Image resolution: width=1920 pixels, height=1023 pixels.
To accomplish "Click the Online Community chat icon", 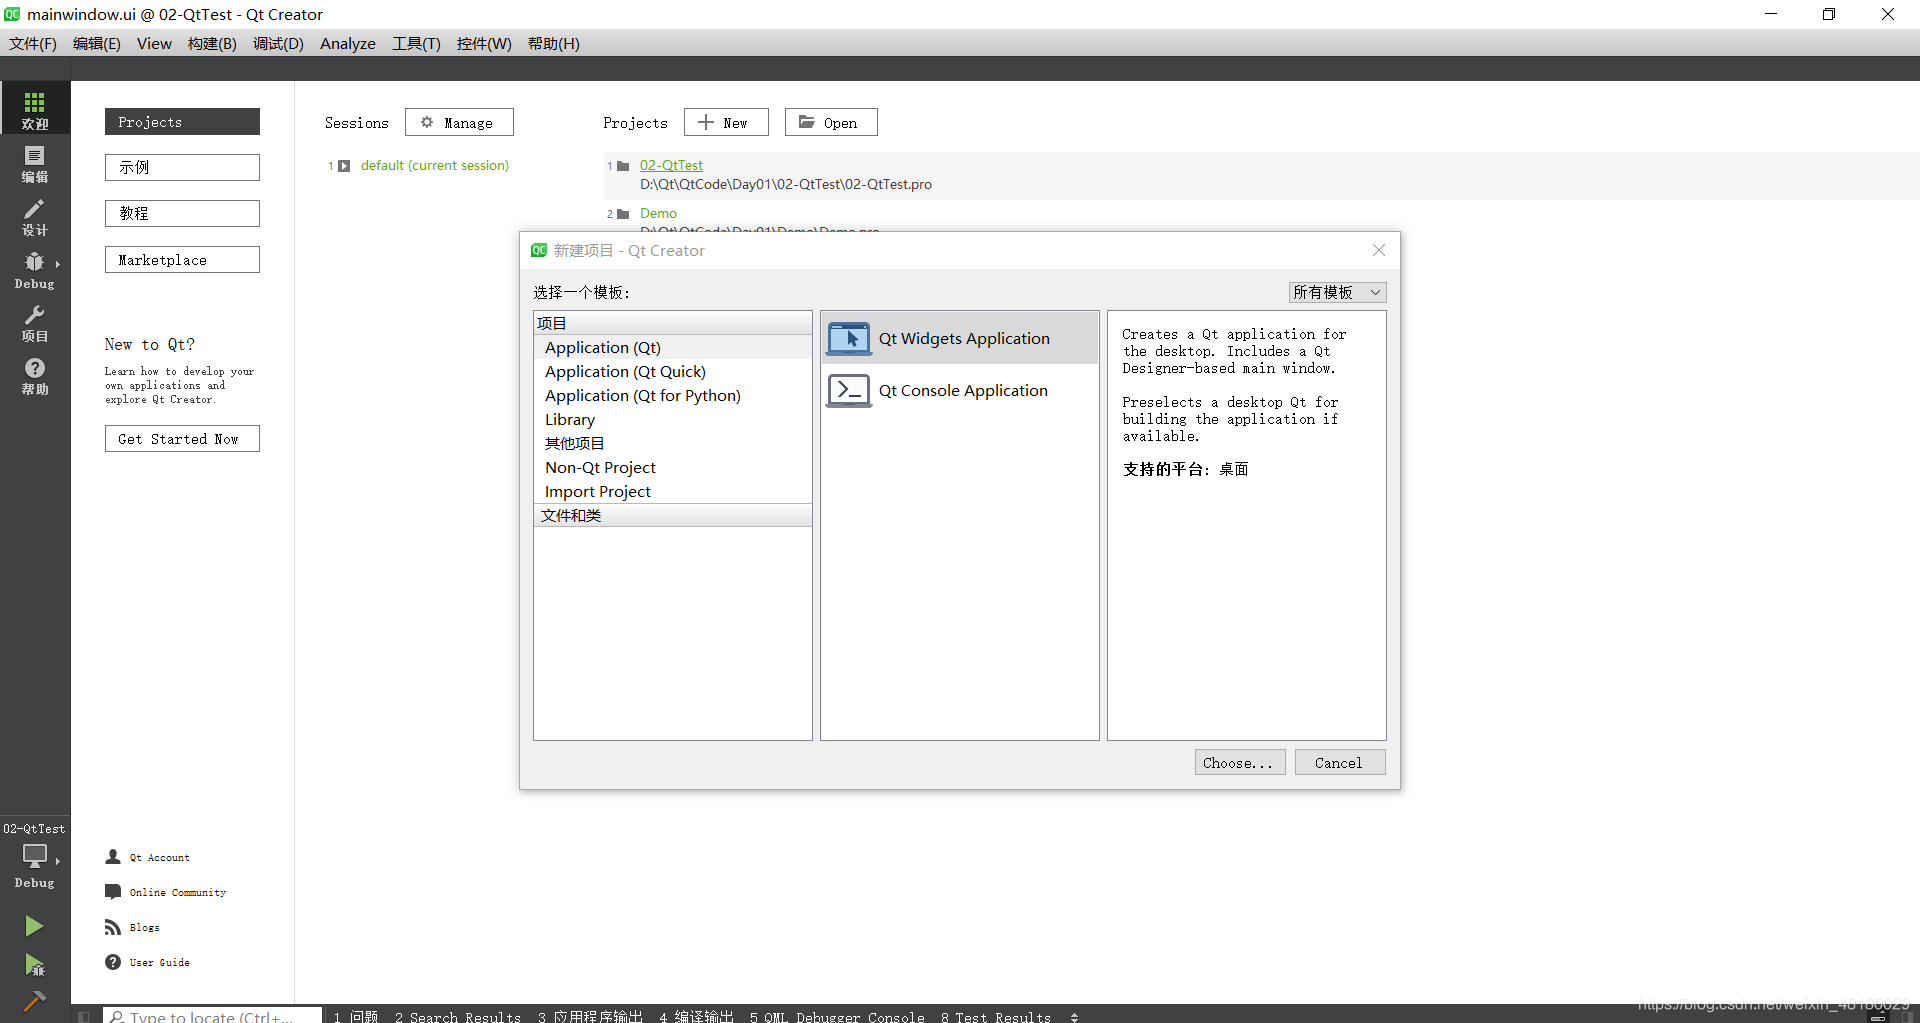I will (113, 892).
